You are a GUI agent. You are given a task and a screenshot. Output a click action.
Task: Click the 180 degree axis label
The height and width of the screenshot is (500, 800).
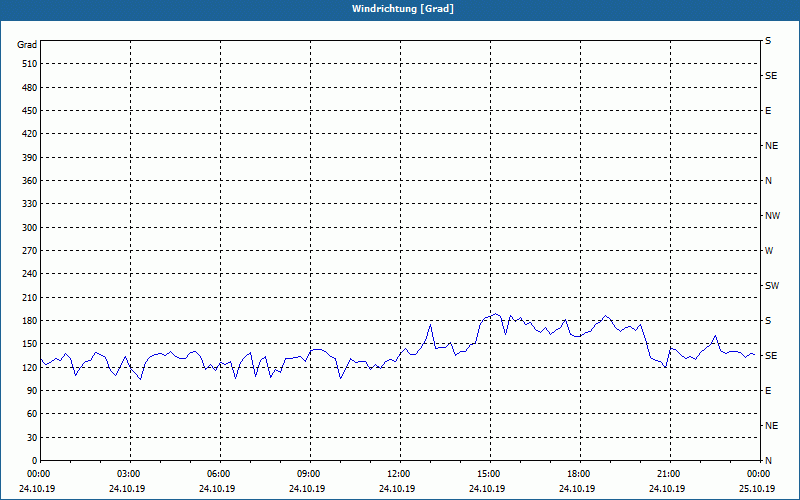(30, 321)
